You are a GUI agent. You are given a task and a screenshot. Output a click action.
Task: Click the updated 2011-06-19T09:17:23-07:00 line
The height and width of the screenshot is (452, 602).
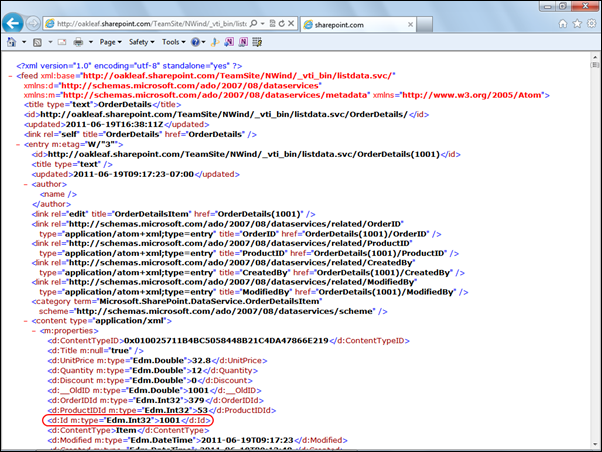tap(136, 174)
